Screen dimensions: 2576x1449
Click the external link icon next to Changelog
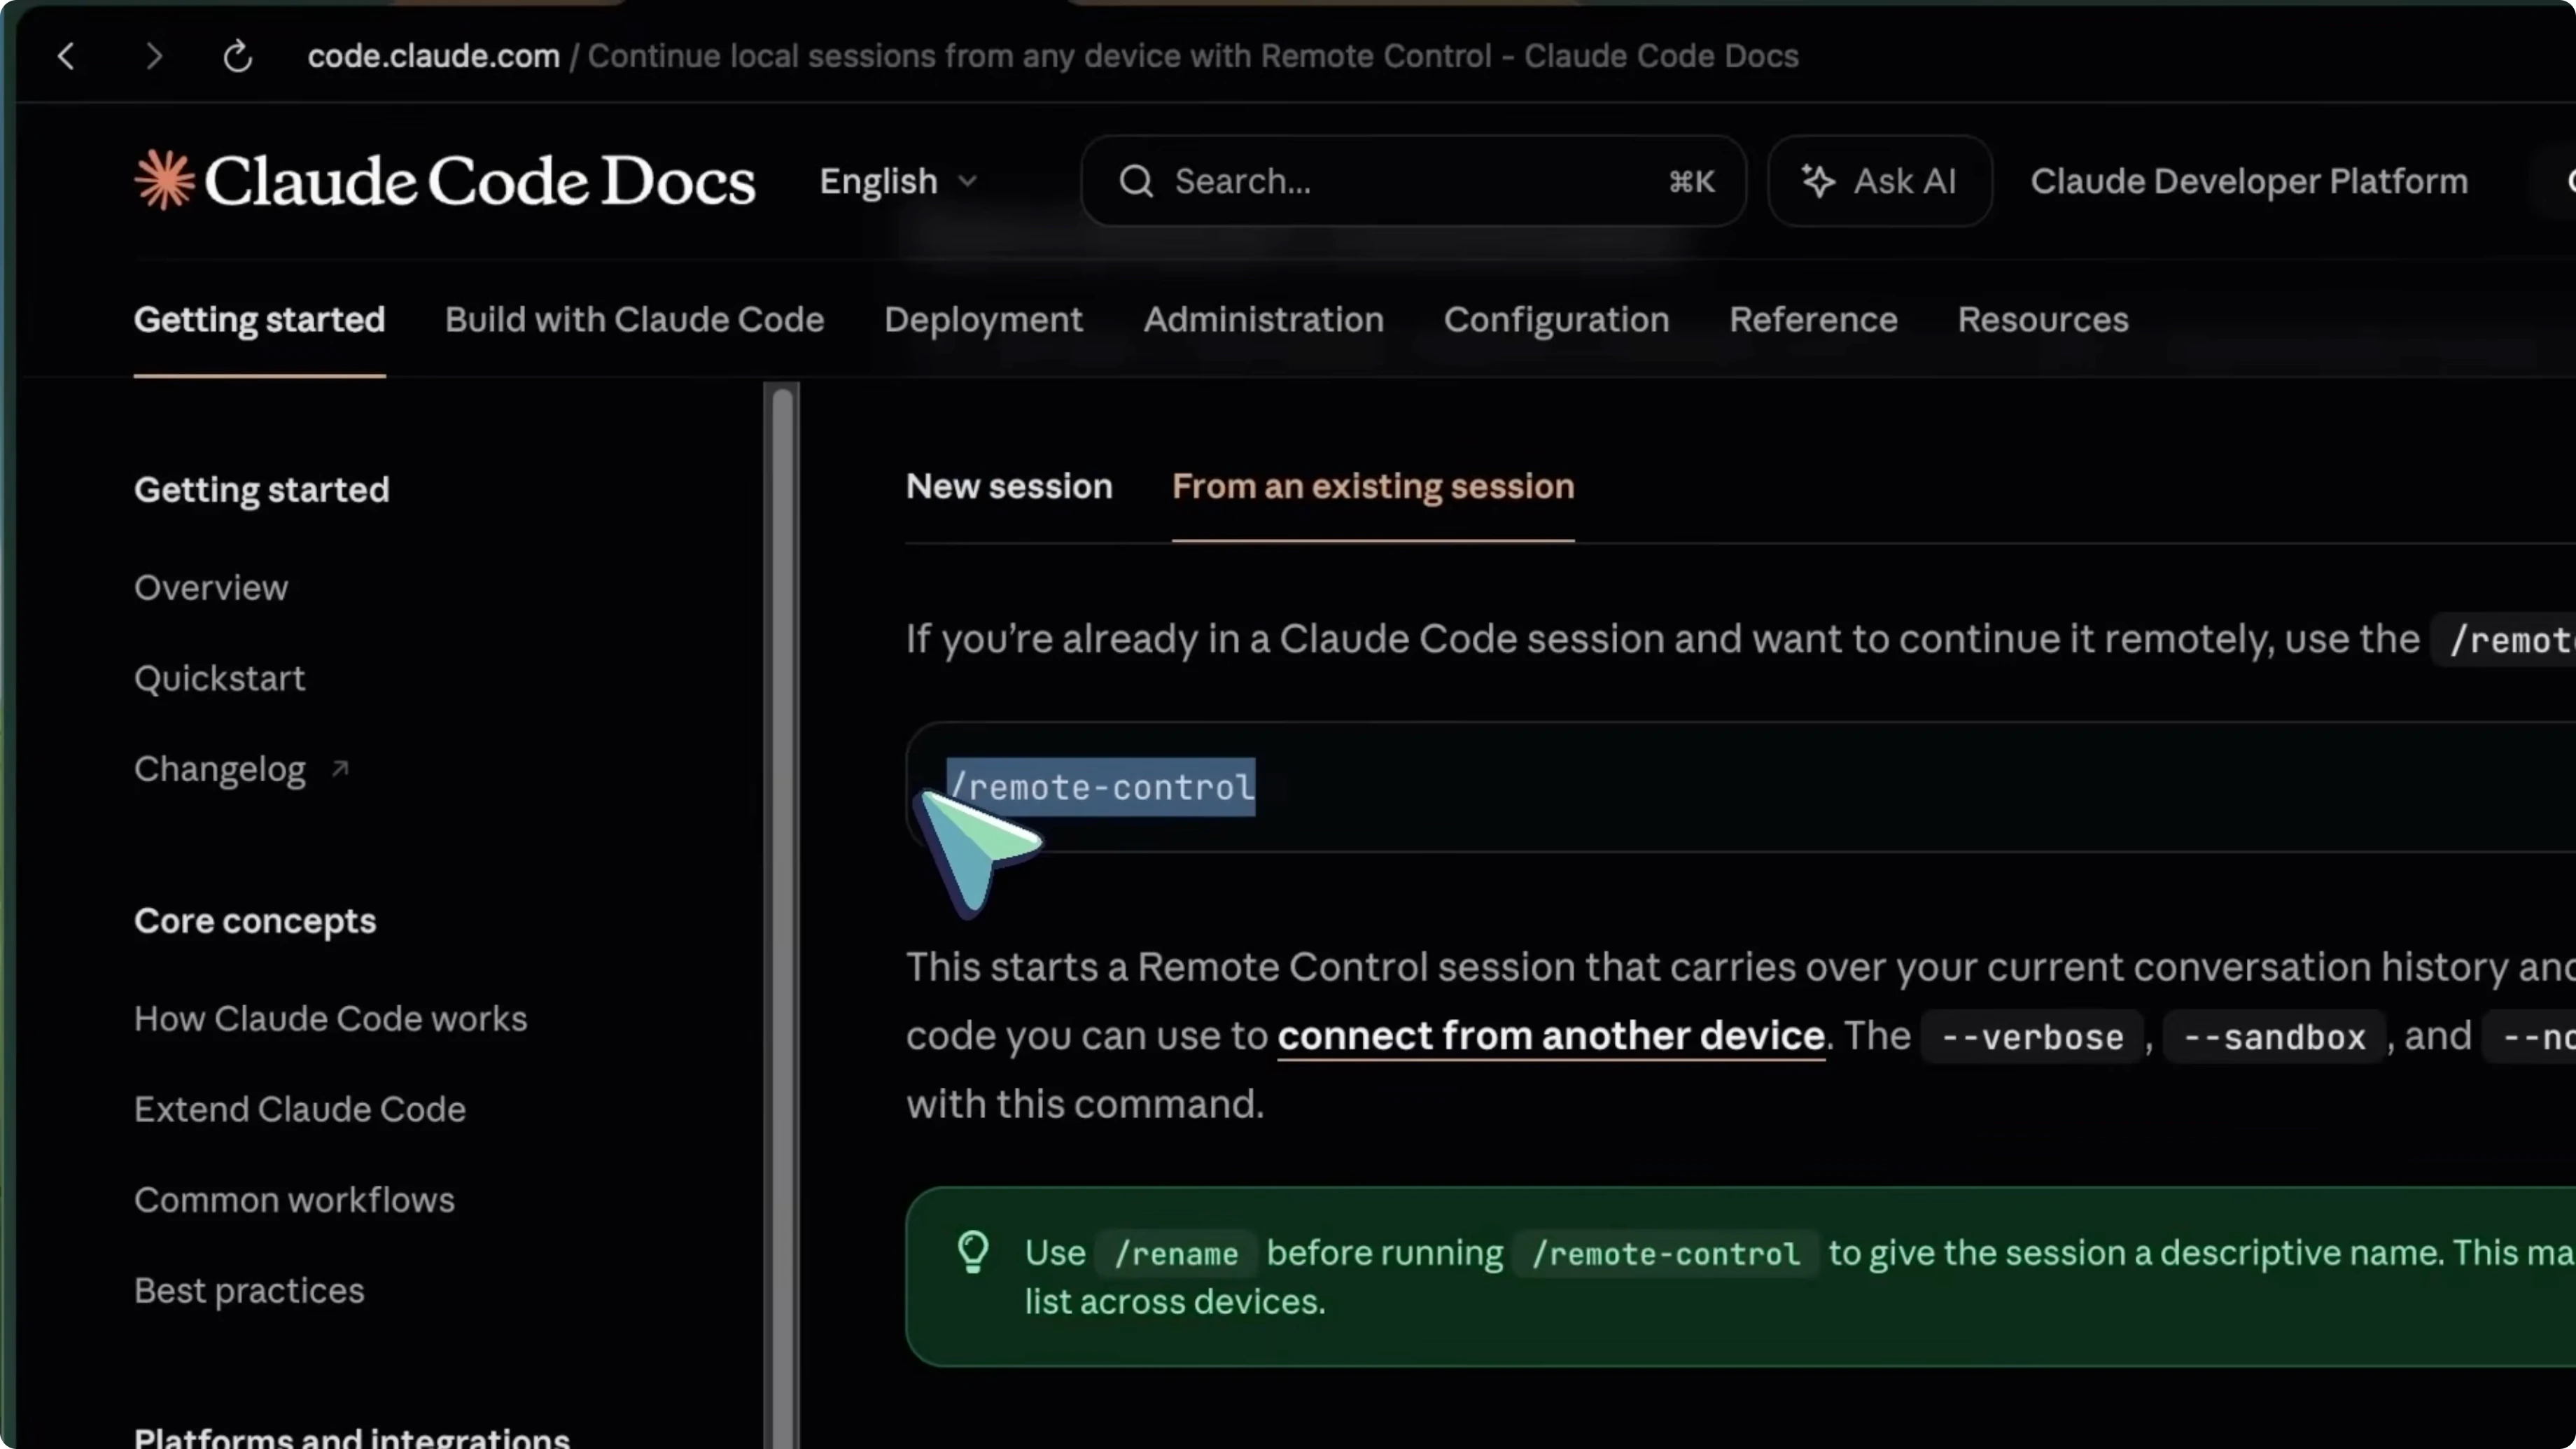339,768
